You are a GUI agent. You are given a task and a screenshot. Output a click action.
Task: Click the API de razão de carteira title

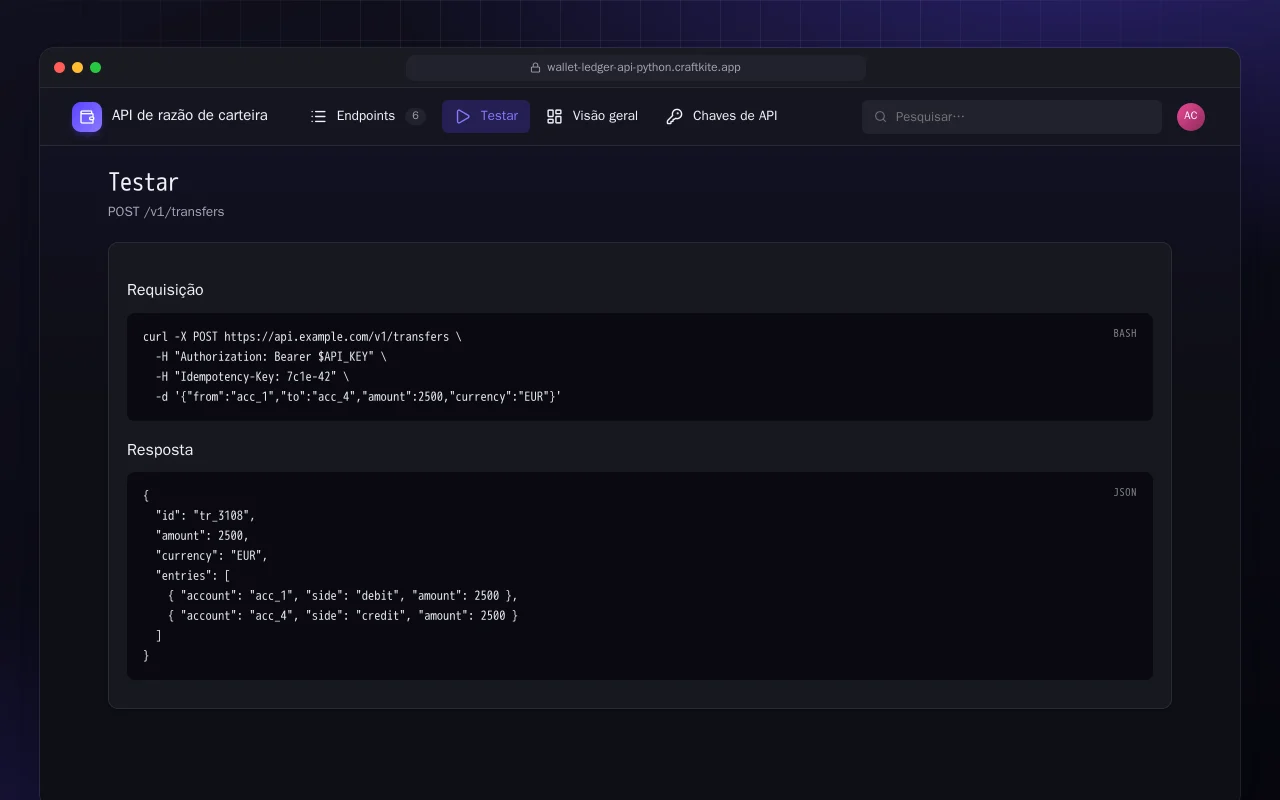(x=190, y=116)
